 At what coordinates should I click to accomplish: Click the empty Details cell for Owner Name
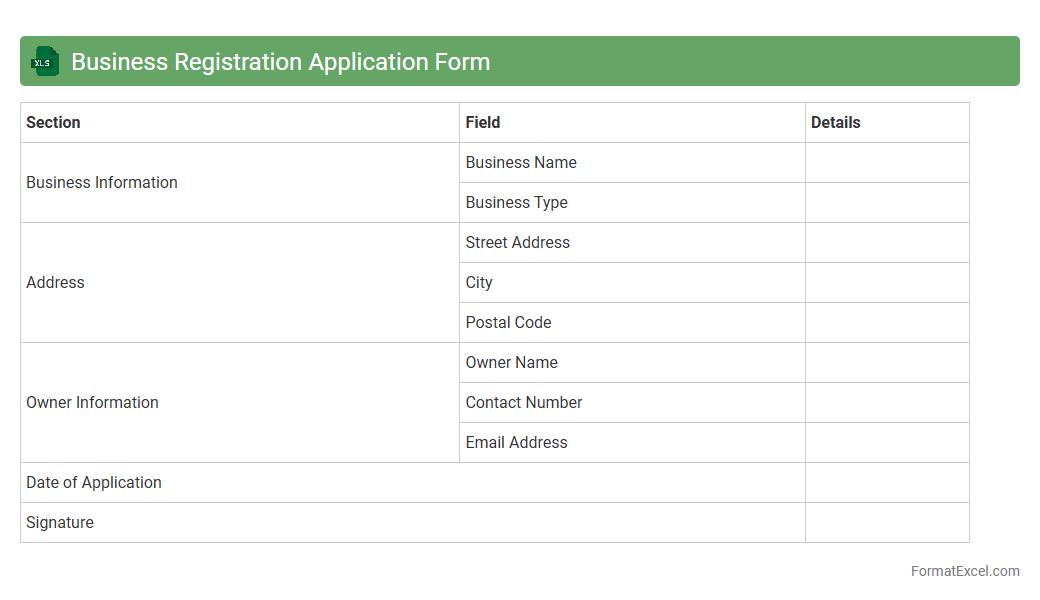pos(887,362)
